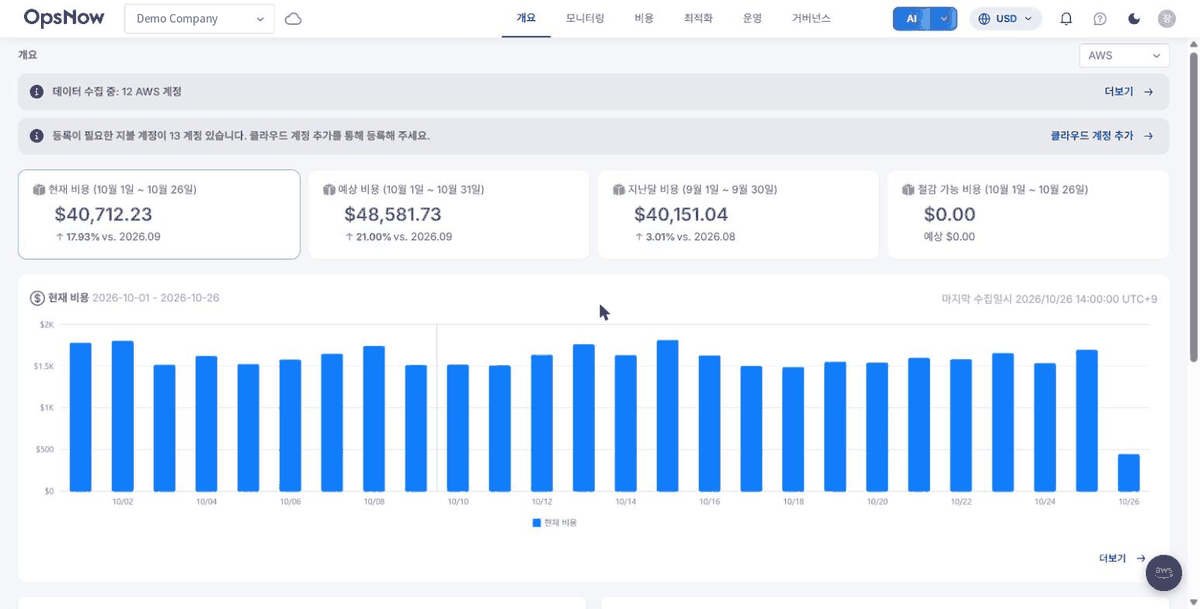Open the 운영 tab
This screenshot has height=609, width=1200.
click(x=752, y=19)
